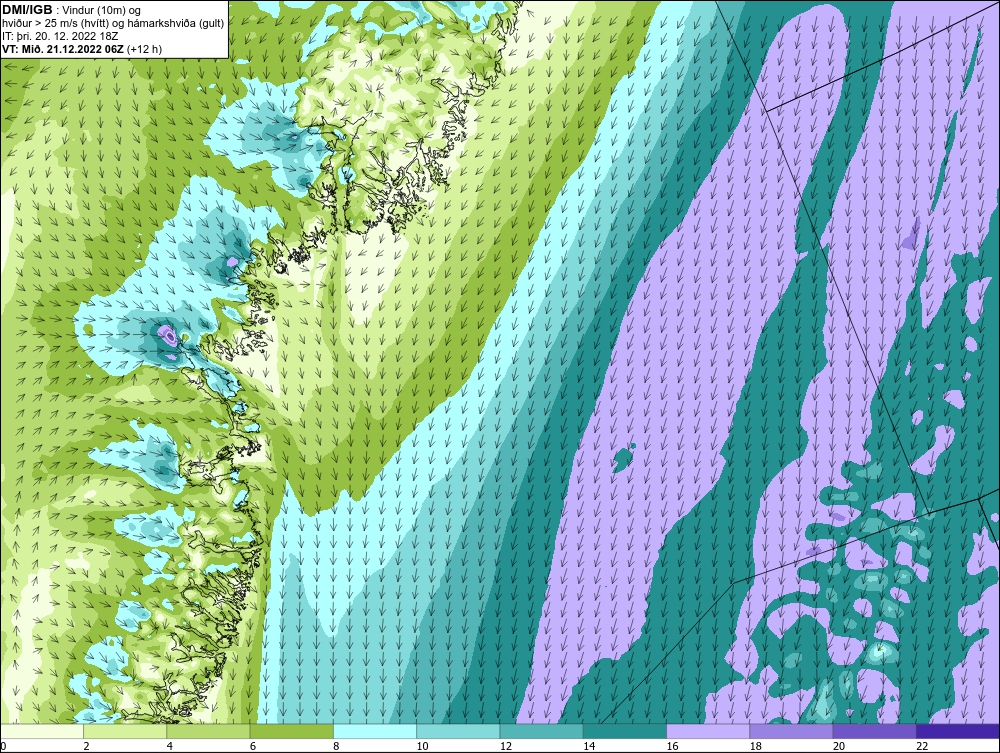Click the '18' label on the wind scale
This screenshot has width=1000, height=753.
click(x=755, y=747)
